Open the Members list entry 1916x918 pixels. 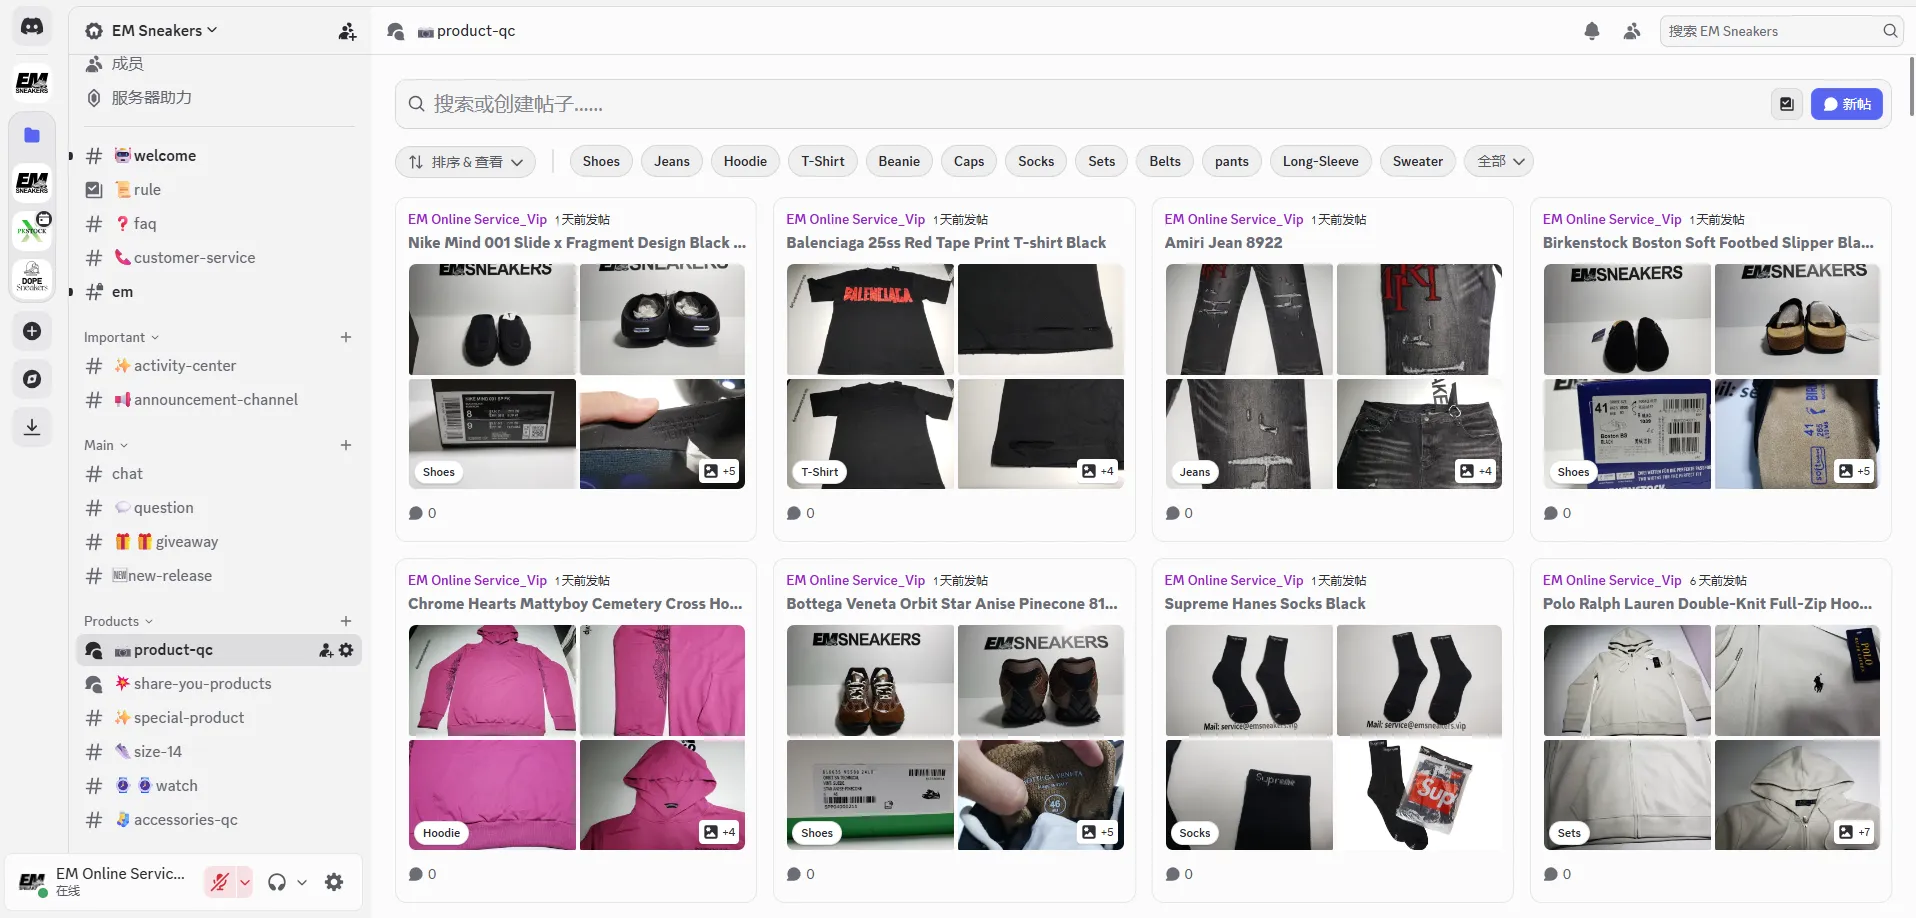click(x=218, y=64)
